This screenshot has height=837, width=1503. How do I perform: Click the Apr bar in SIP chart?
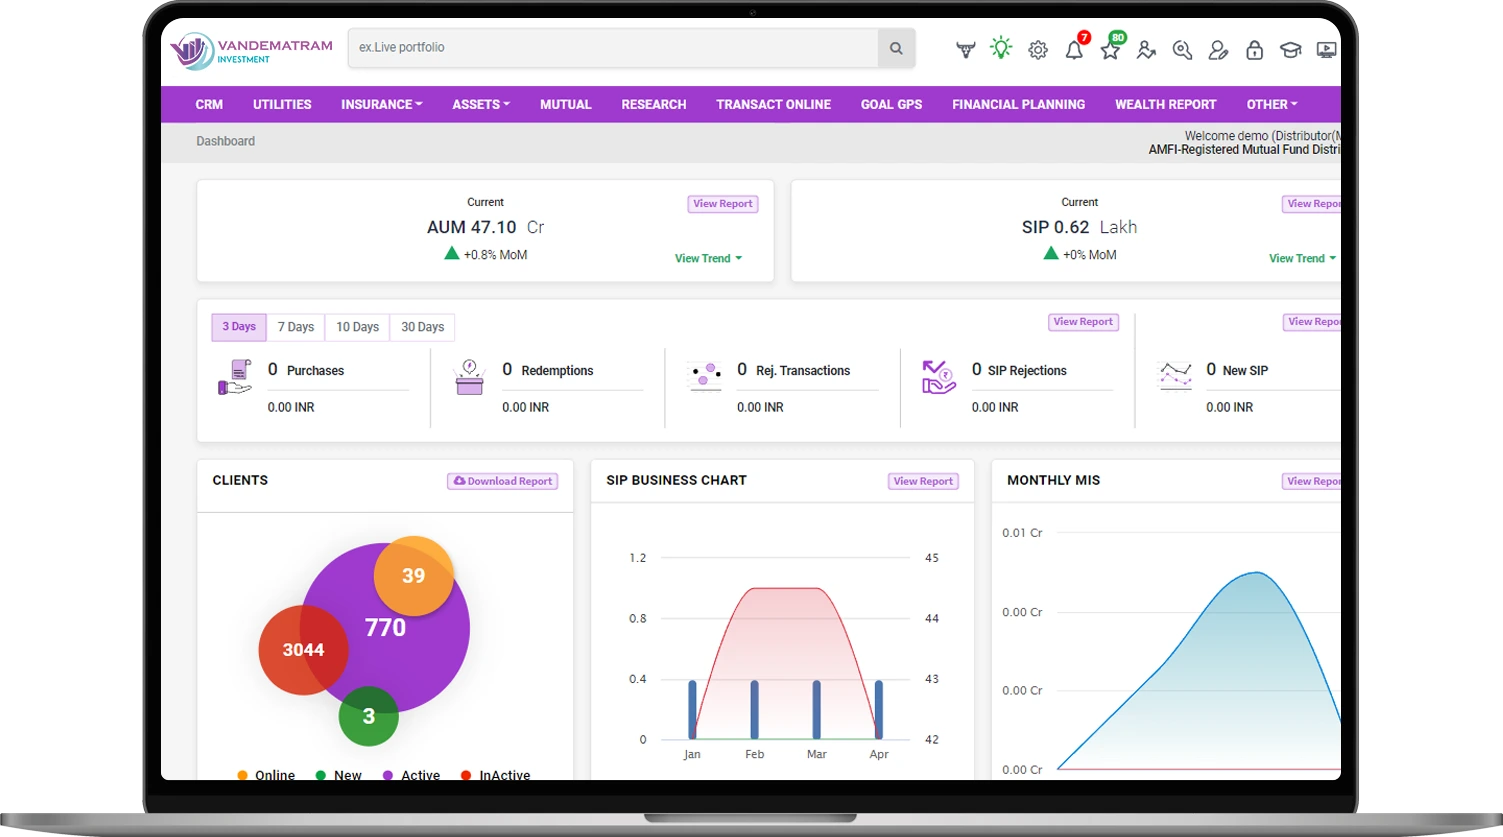879,710
